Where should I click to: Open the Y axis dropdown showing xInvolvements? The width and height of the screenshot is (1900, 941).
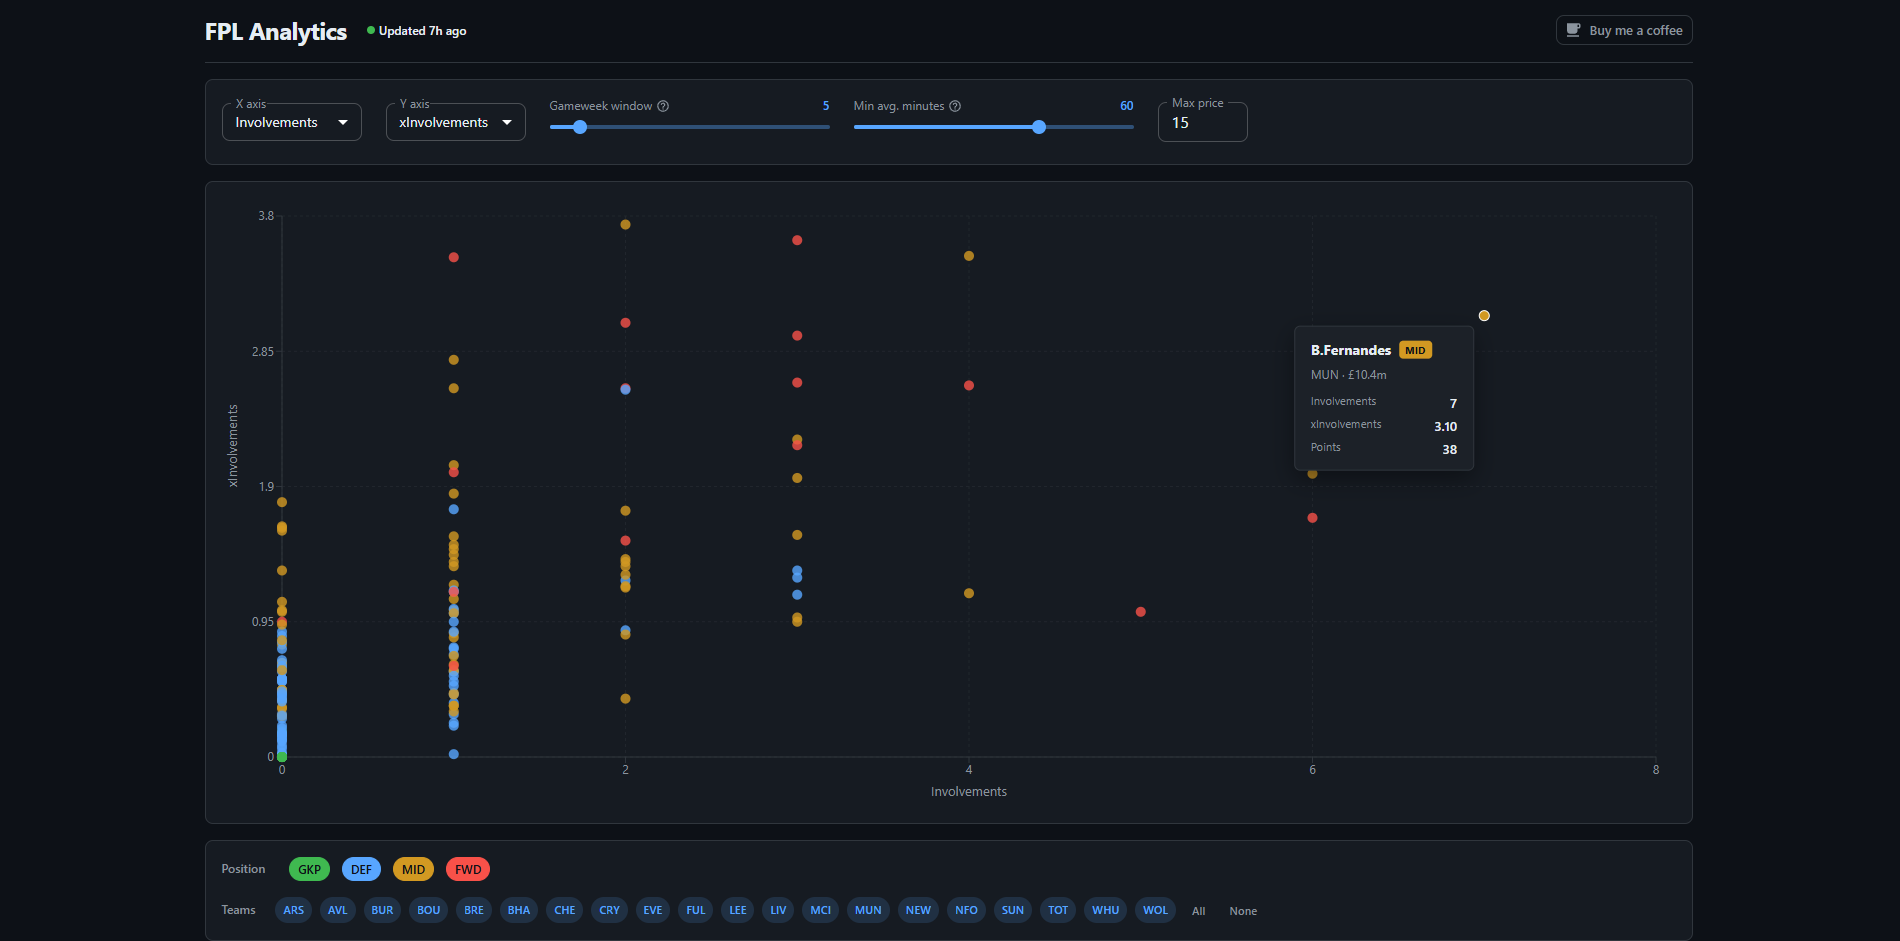[x=455, y=121]
